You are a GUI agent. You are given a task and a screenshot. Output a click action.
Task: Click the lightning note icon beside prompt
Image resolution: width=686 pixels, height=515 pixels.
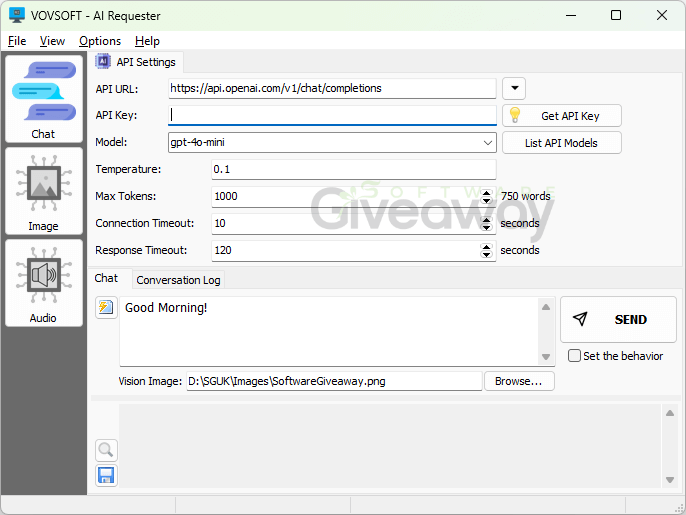(x=106, y=308)
